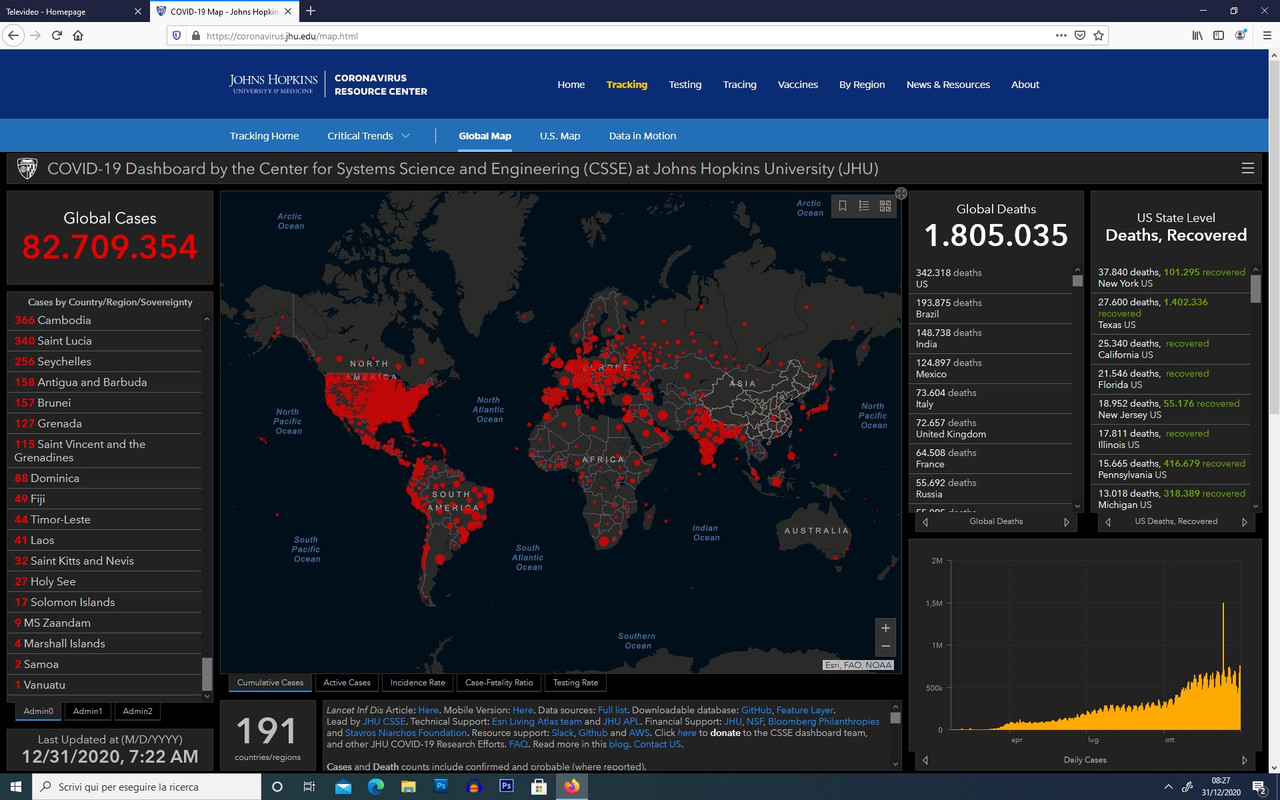Show previous chart before Daily Cases
The height and width of the screenshot is (800, 1280).
tap(925, 760)
